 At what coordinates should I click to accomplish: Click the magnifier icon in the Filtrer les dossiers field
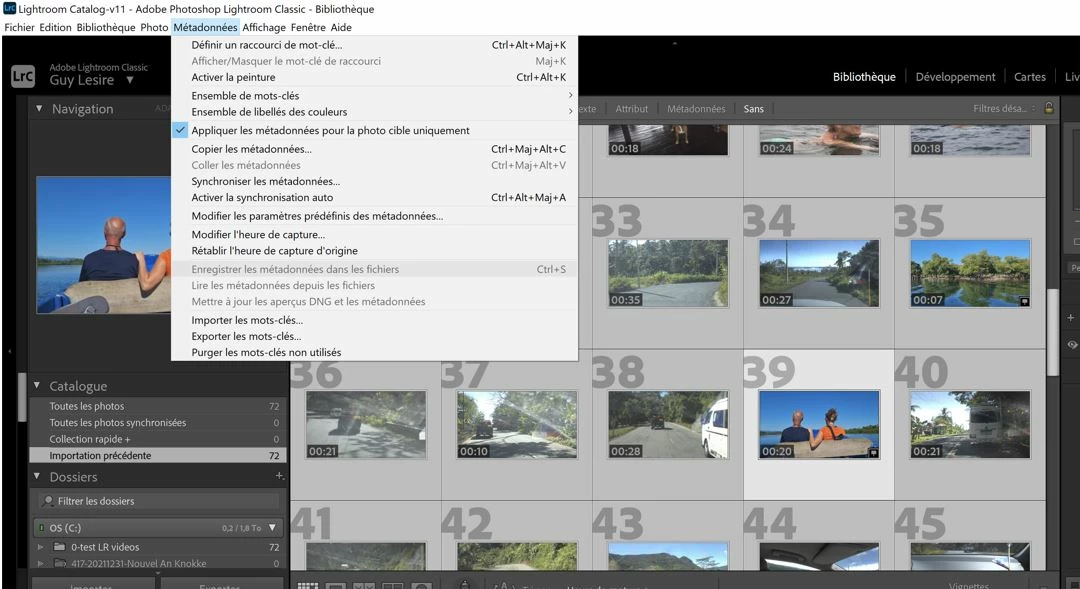pyautogui.click(x=48, y=501)
